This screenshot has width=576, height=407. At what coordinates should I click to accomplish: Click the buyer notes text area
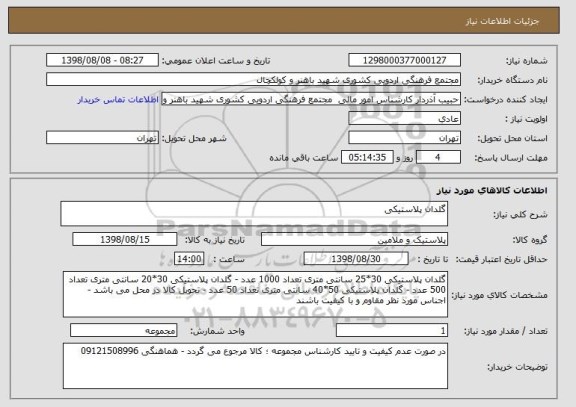point(255,366)
